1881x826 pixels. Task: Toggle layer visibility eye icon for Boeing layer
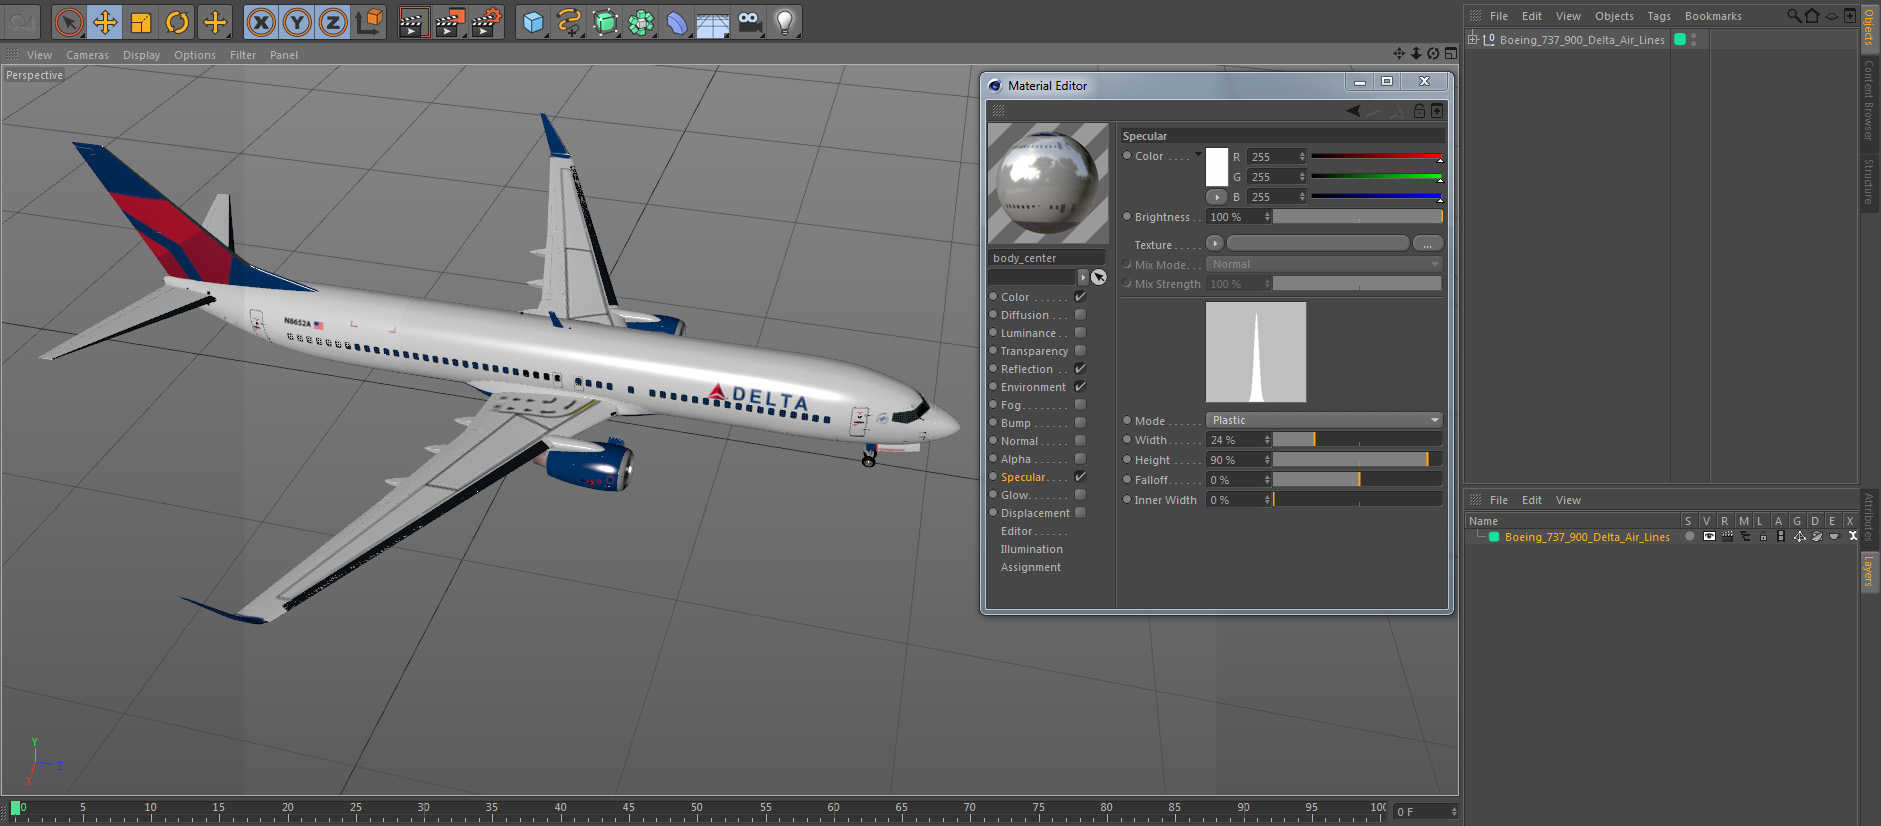[1709, 537]
